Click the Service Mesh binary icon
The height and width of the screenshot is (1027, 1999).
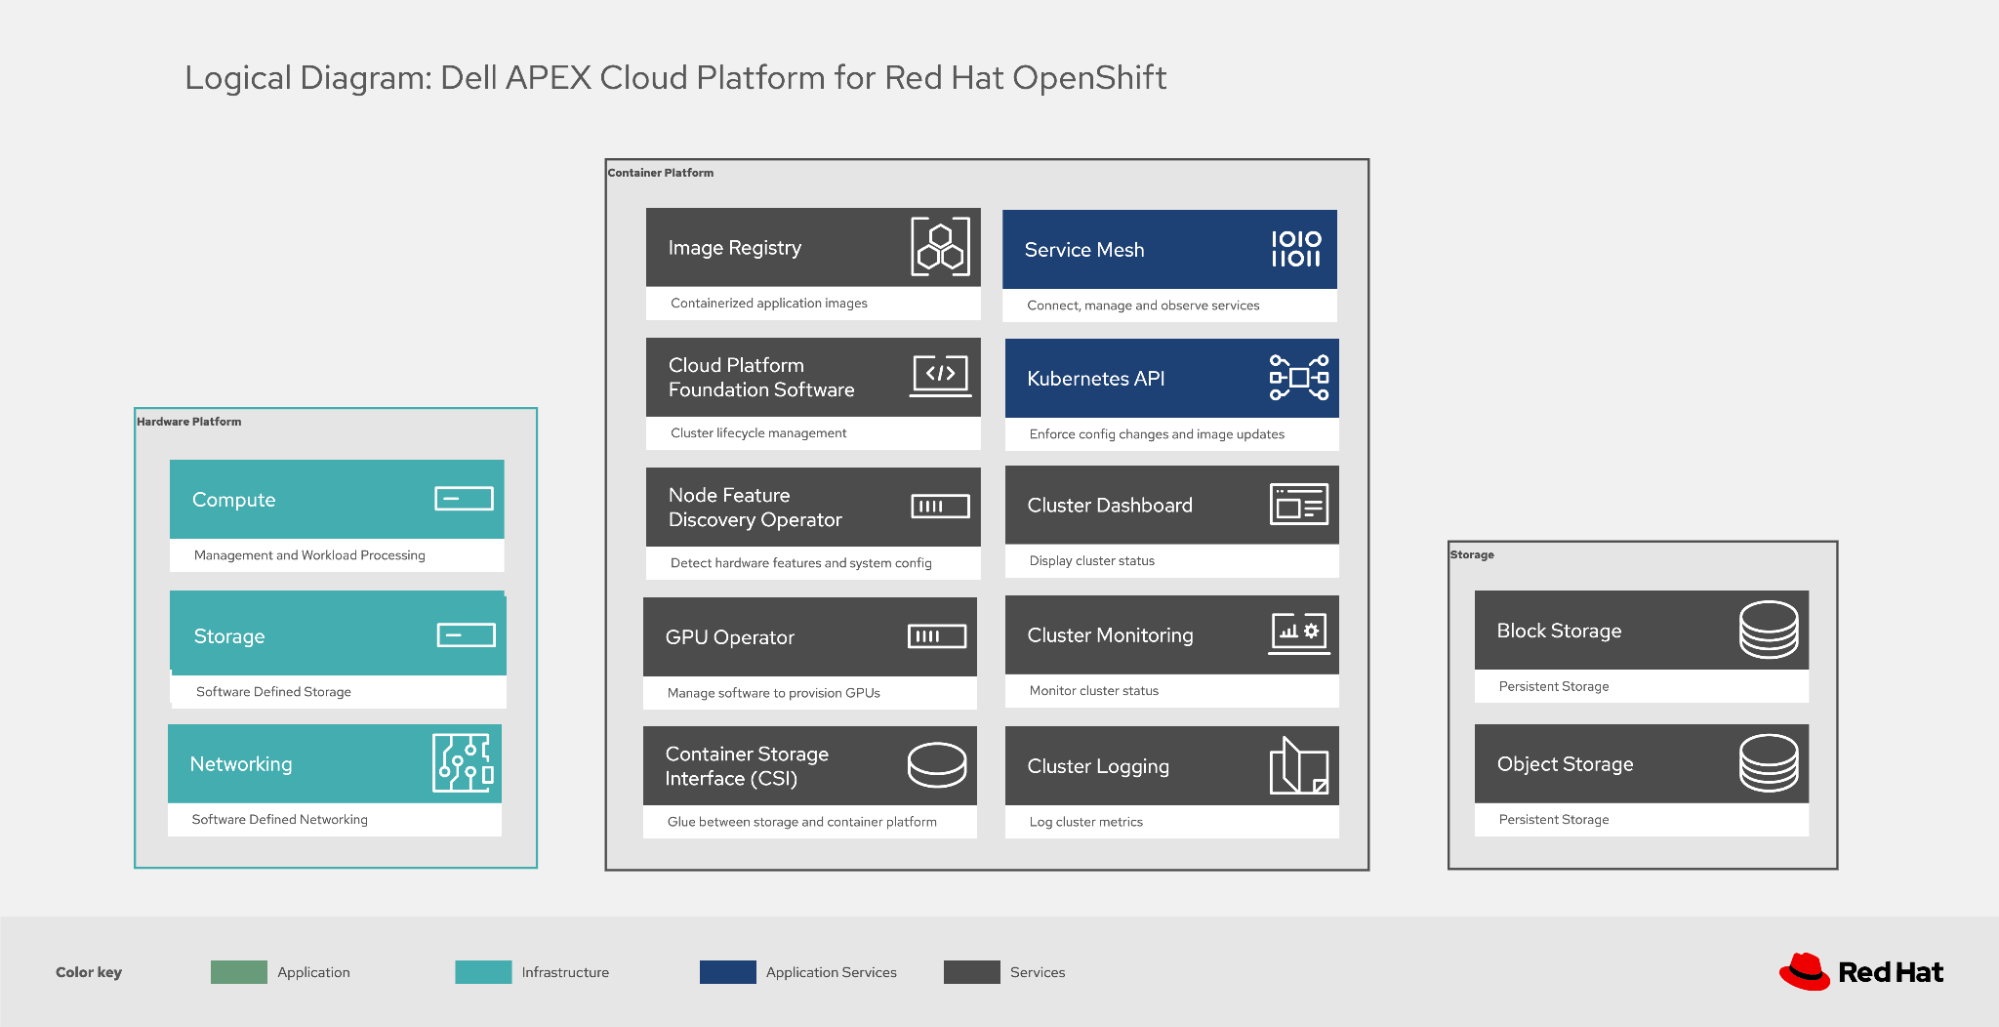click(1296, 249)
